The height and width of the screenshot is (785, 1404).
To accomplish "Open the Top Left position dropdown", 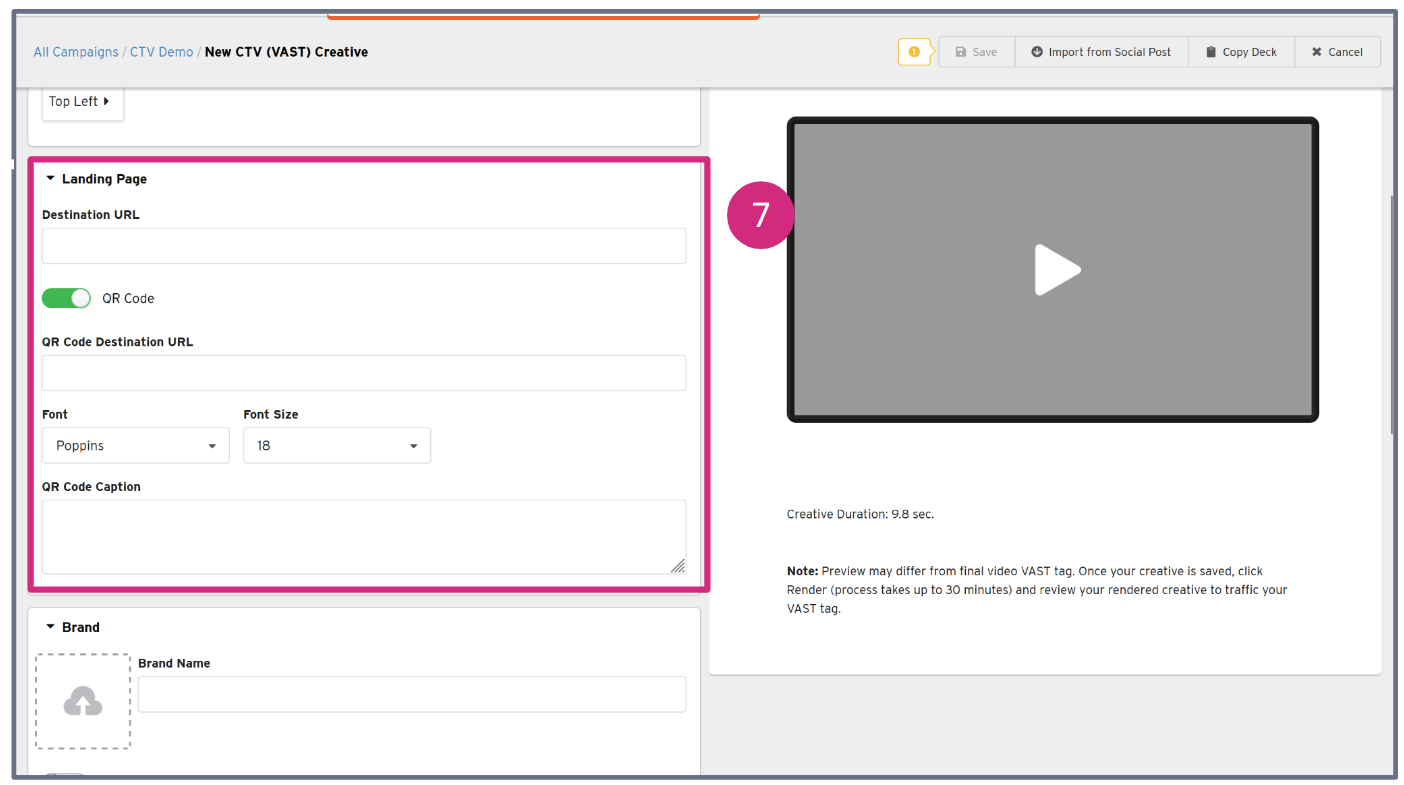I will pyautogui.click(x=81, y=101).
